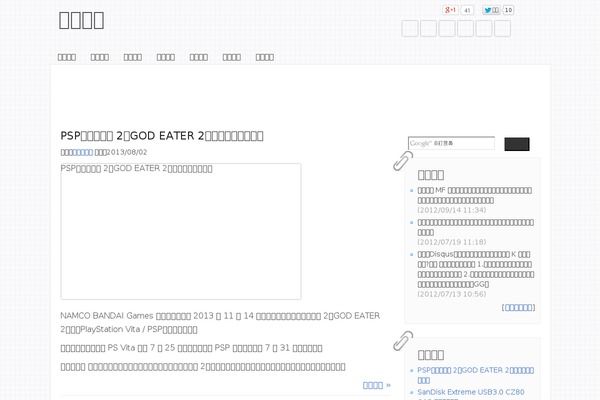This screenshot has height=400, width=600.
Task: Open the comment dated 2012/07/19 11:18
Action: coord(476,227)
